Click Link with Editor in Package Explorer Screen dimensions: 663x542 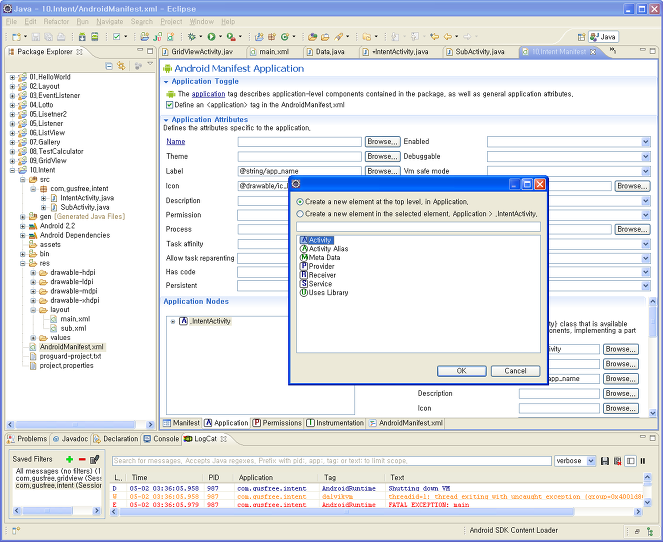(x=122, y=66)
